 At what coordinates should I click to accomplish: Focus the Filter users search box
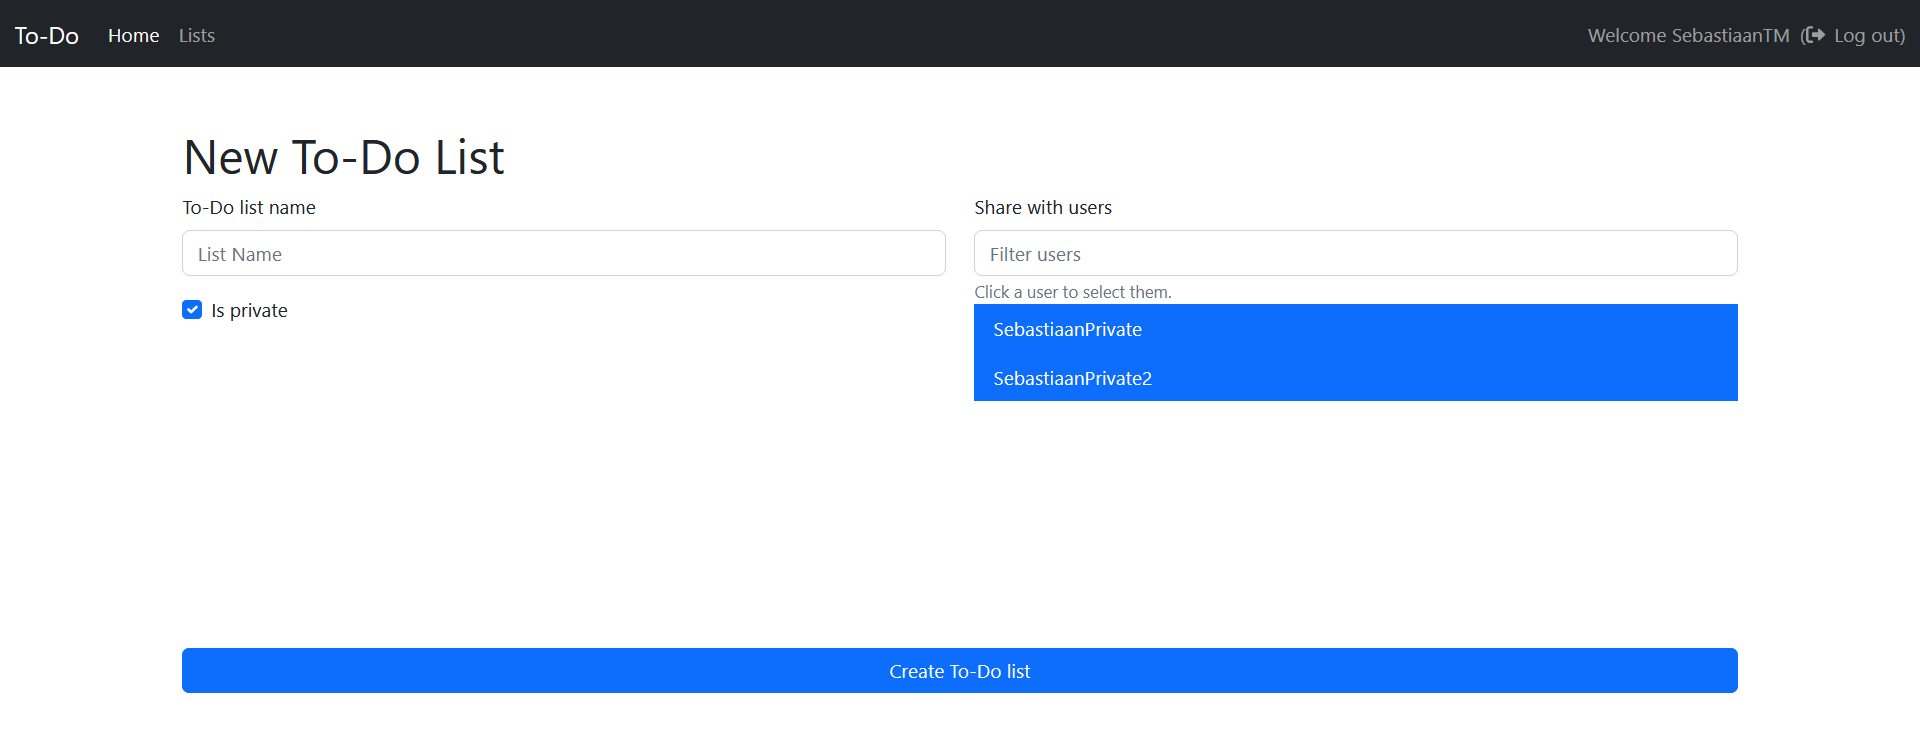tap(1355, 254)
